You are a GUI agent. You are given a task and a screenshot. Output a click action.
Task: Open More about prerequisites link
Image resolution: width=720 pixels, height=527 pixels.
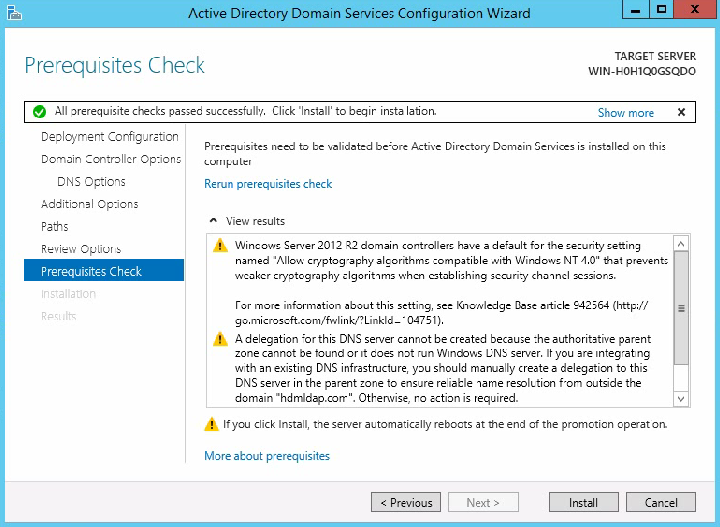(267, 456)
